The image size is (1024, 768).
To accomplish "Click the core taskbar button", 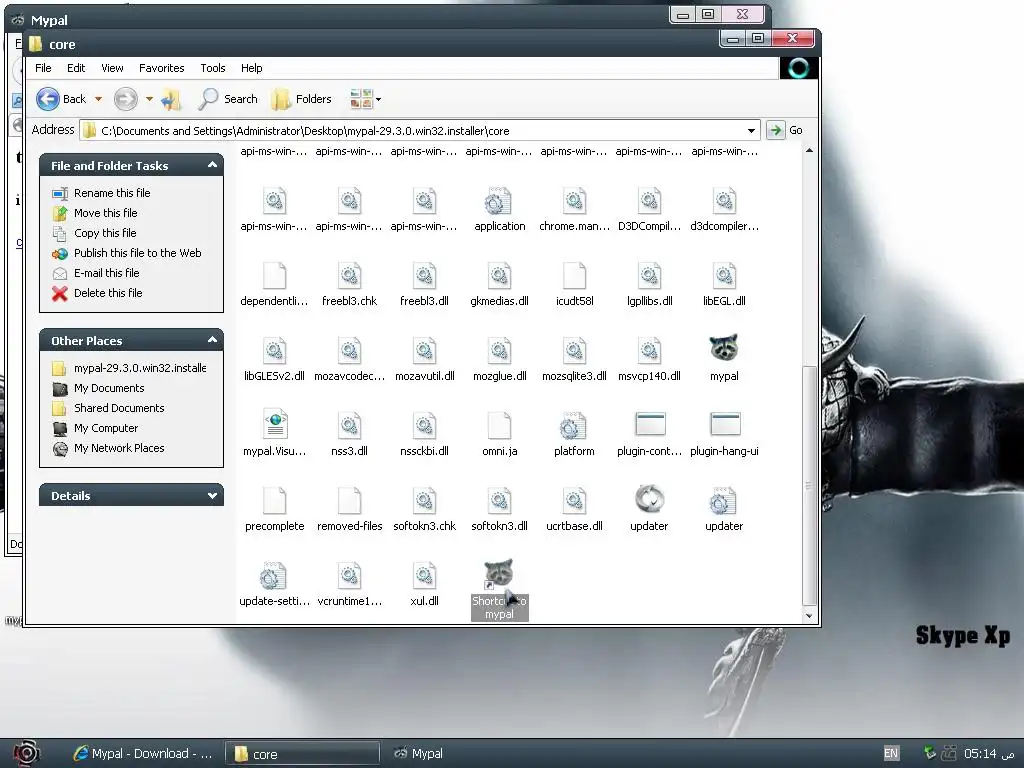I will coord(302,754).
